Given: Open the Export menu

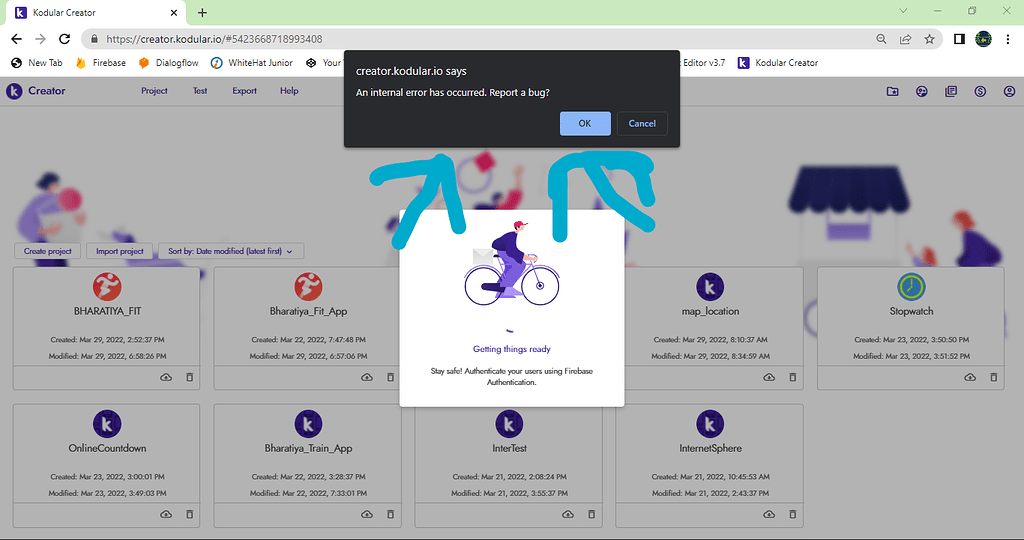Looking at the screenshot, I should [244, 91].
